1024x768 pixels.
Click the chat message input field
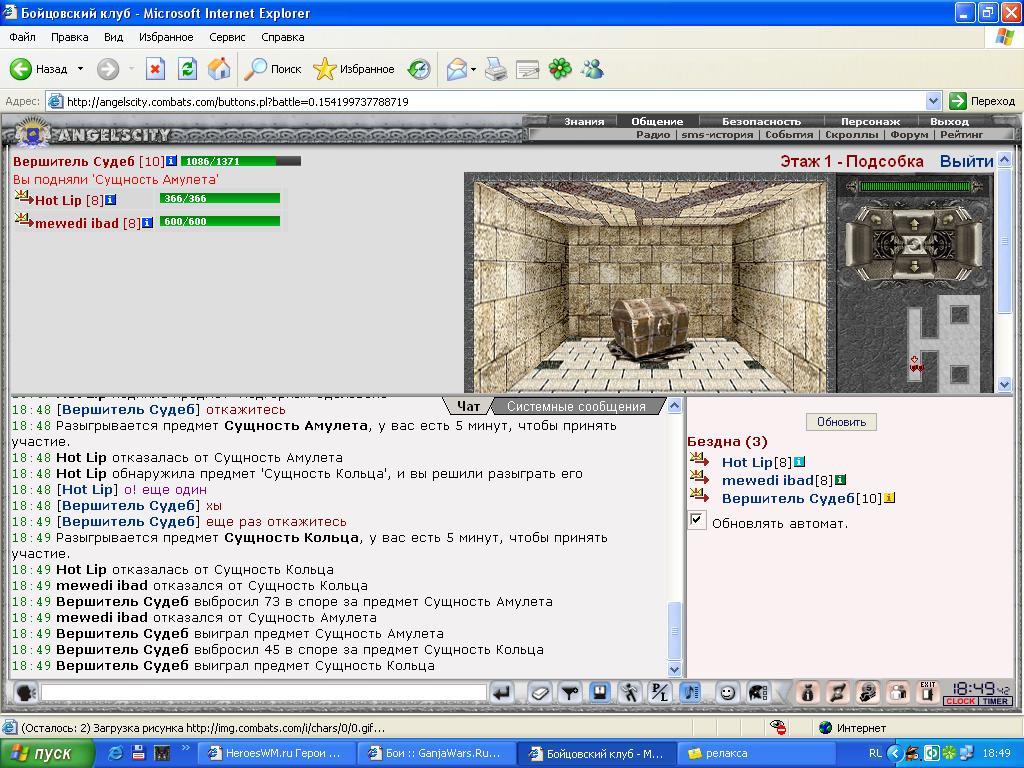263,692
